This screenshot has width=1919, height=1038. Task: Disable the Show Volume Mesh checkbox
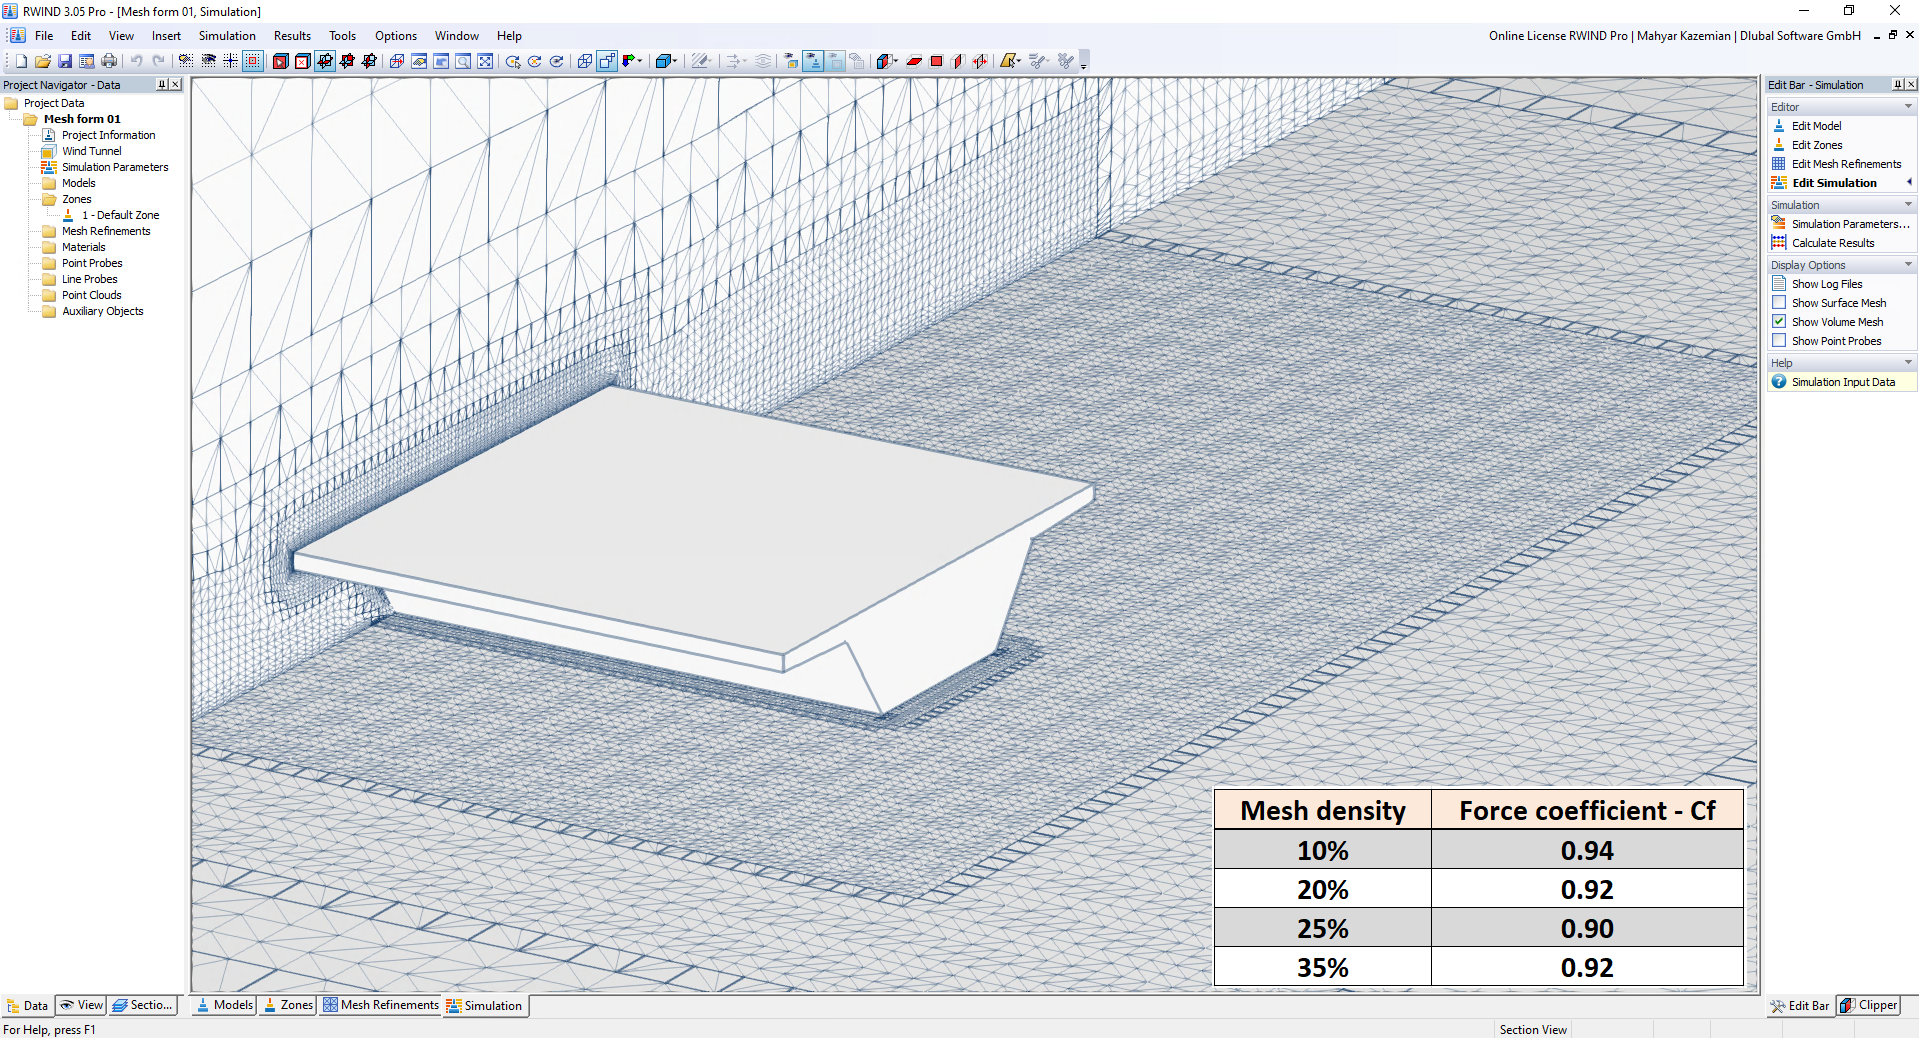coord(1780,321)
